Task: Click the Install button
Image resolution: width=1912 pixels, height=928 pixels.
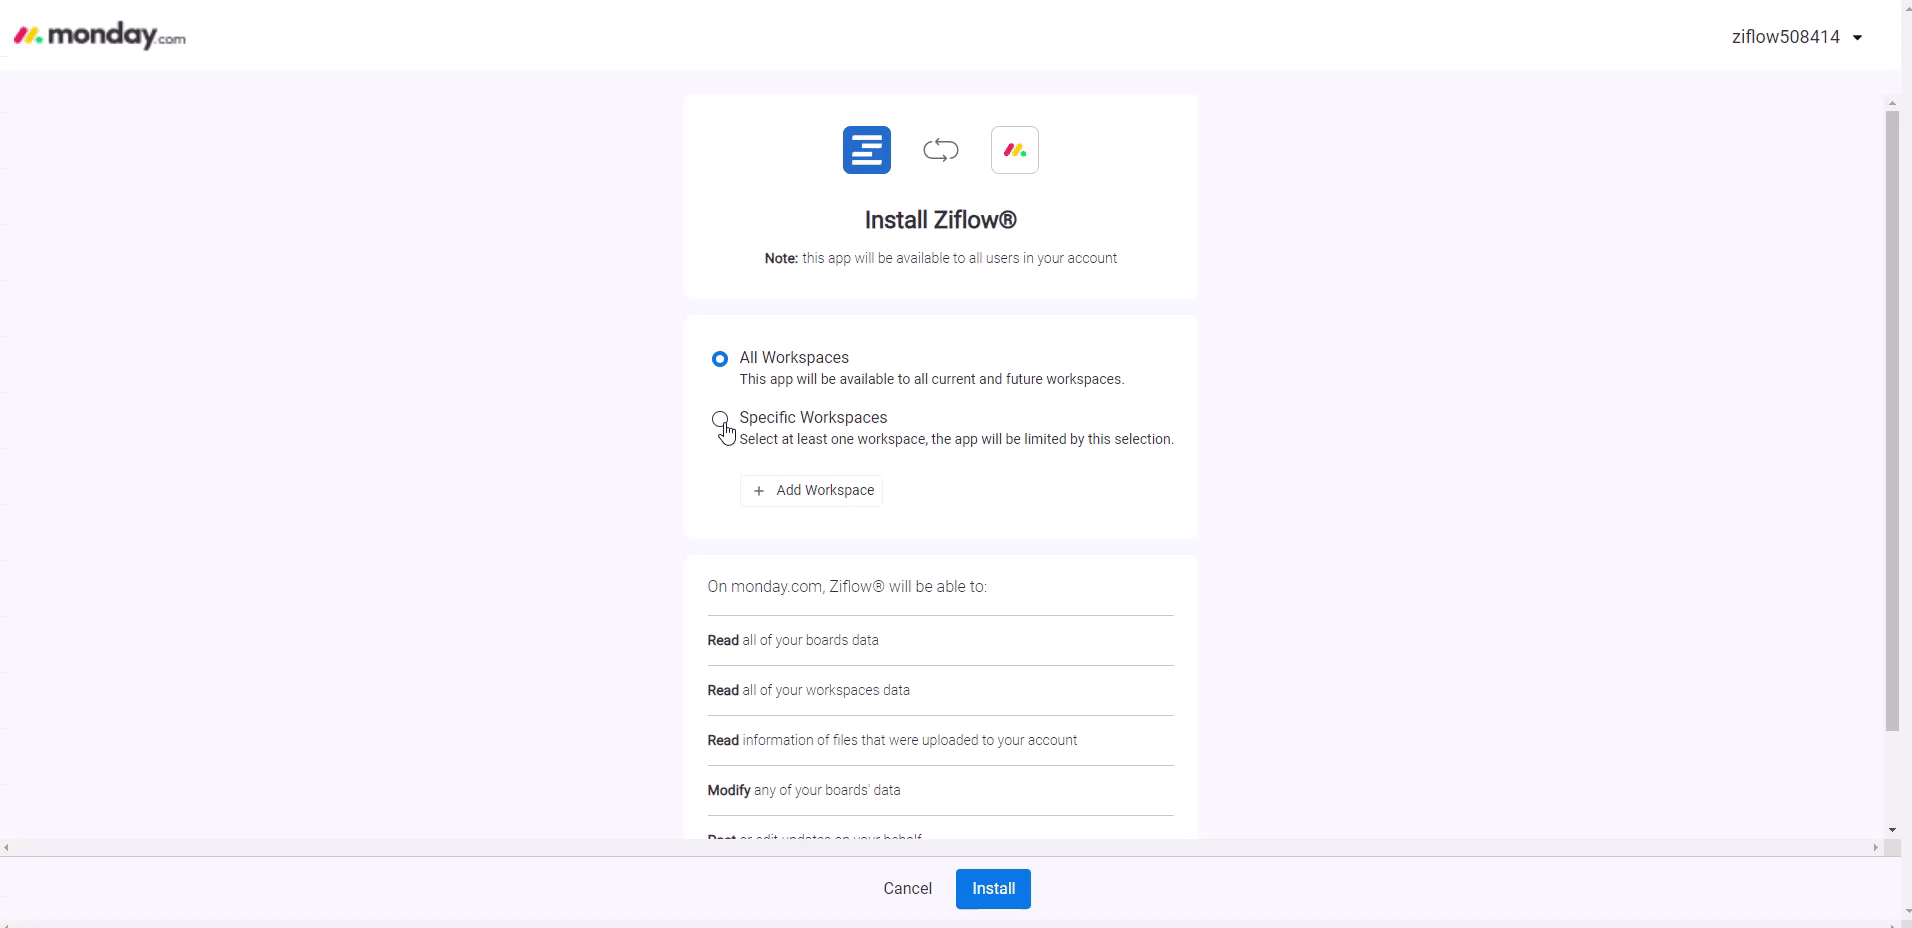Action: (993, 889)
